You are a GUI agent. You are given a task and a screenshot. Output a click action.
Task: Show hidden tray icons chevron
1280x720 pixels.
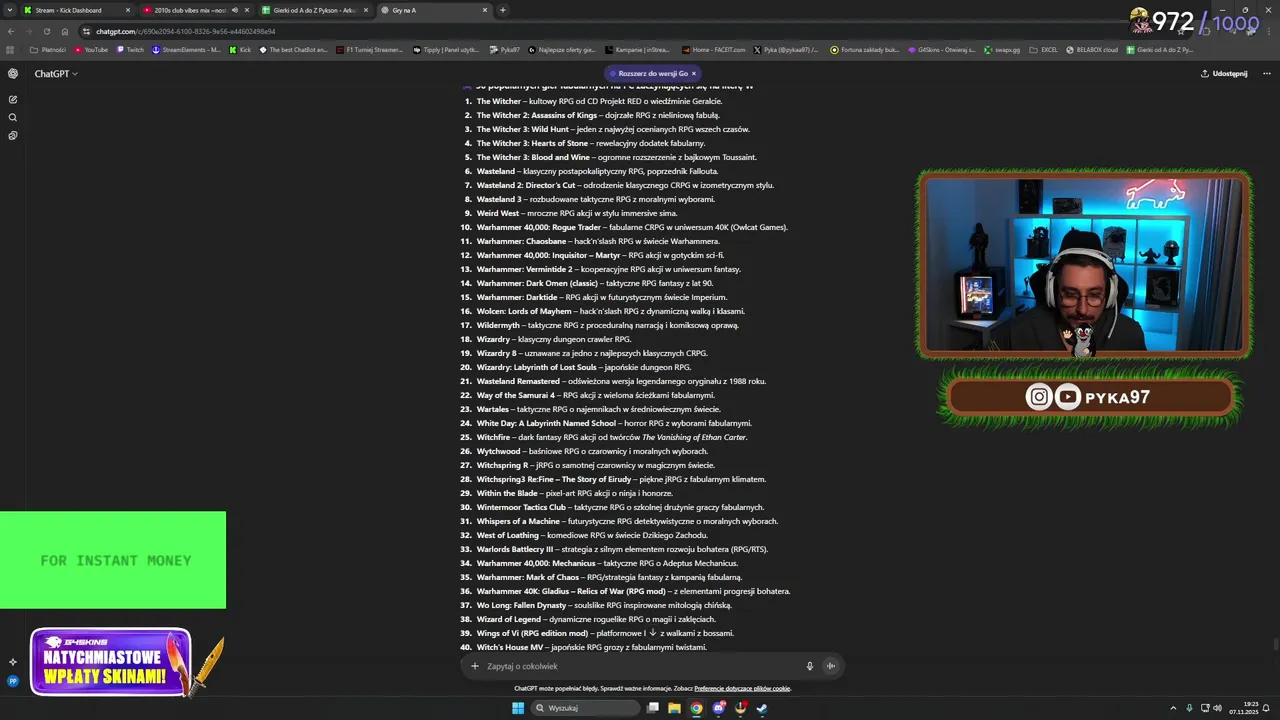1174,708
